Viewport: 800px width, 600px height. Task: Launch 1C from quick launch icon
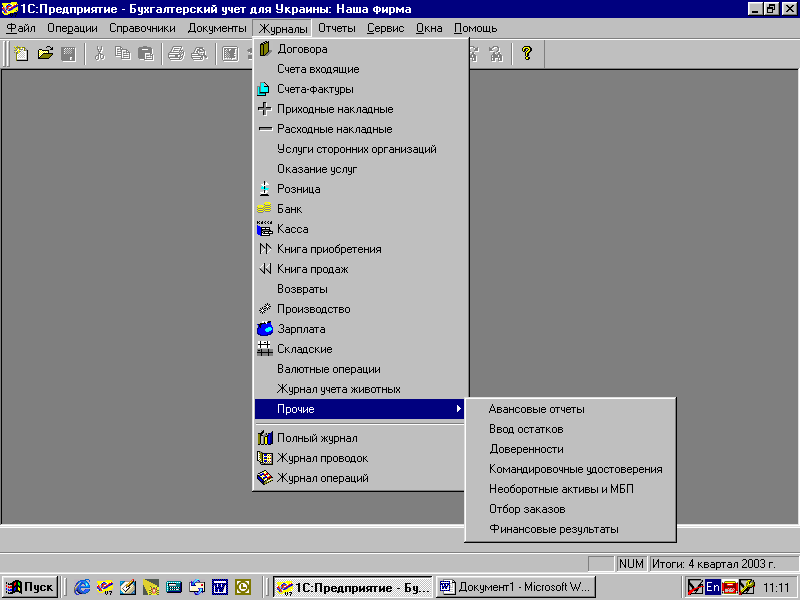[105, 587]
